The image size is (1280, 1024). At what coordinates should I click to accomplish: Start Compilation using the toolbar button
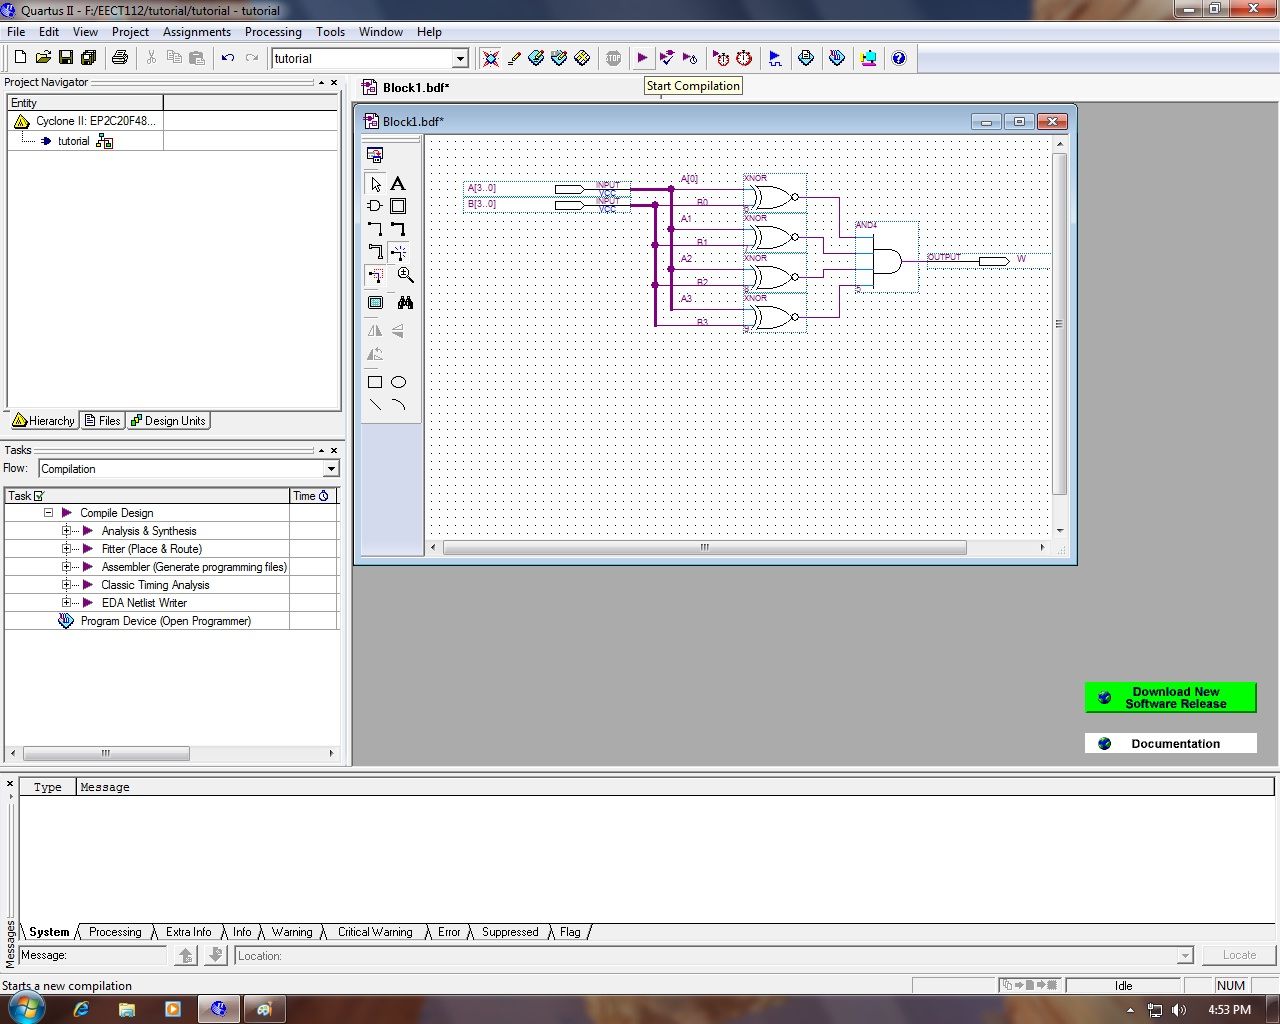click(641, 58)
